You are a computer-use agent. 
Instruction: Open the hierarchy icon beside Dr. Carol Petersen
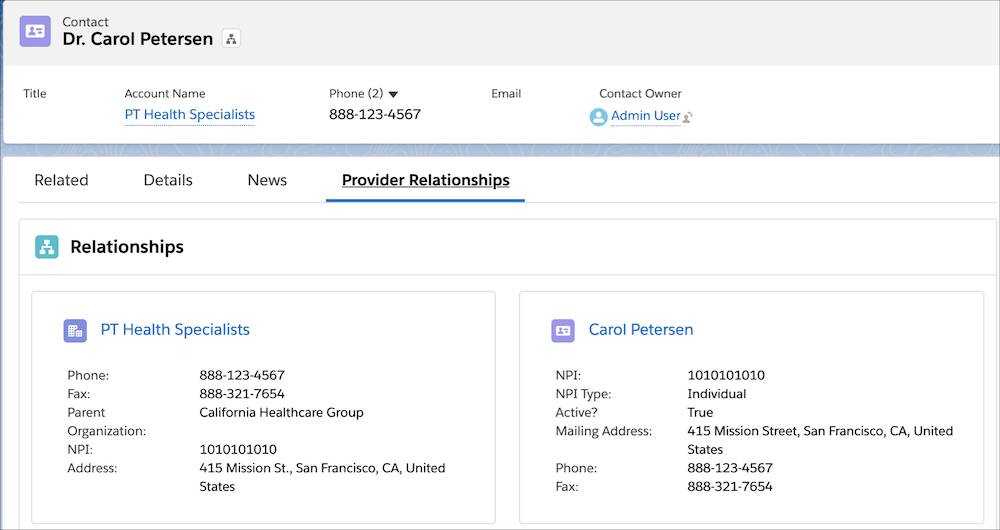(232, 39)
